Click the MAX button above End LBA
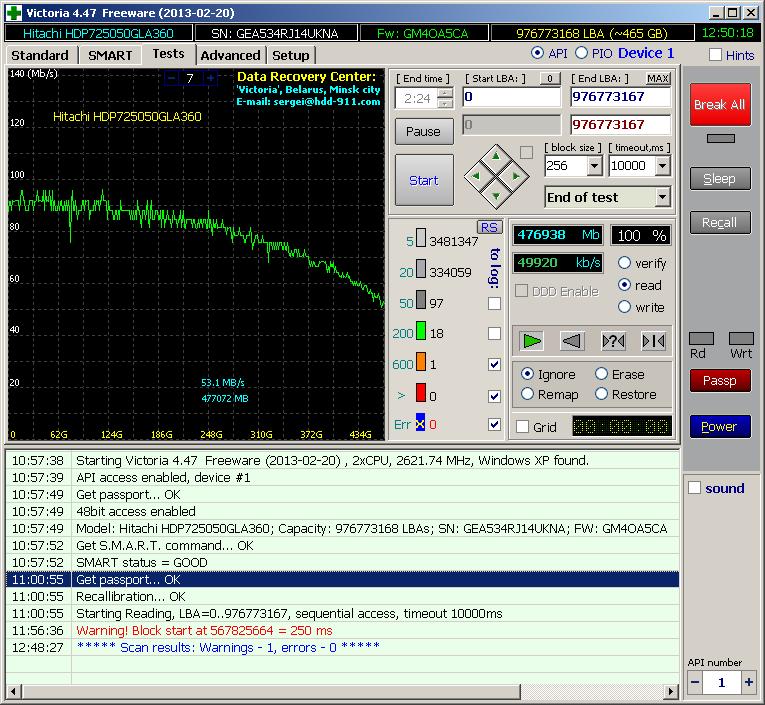765x705 pixels. pos(658,78)
